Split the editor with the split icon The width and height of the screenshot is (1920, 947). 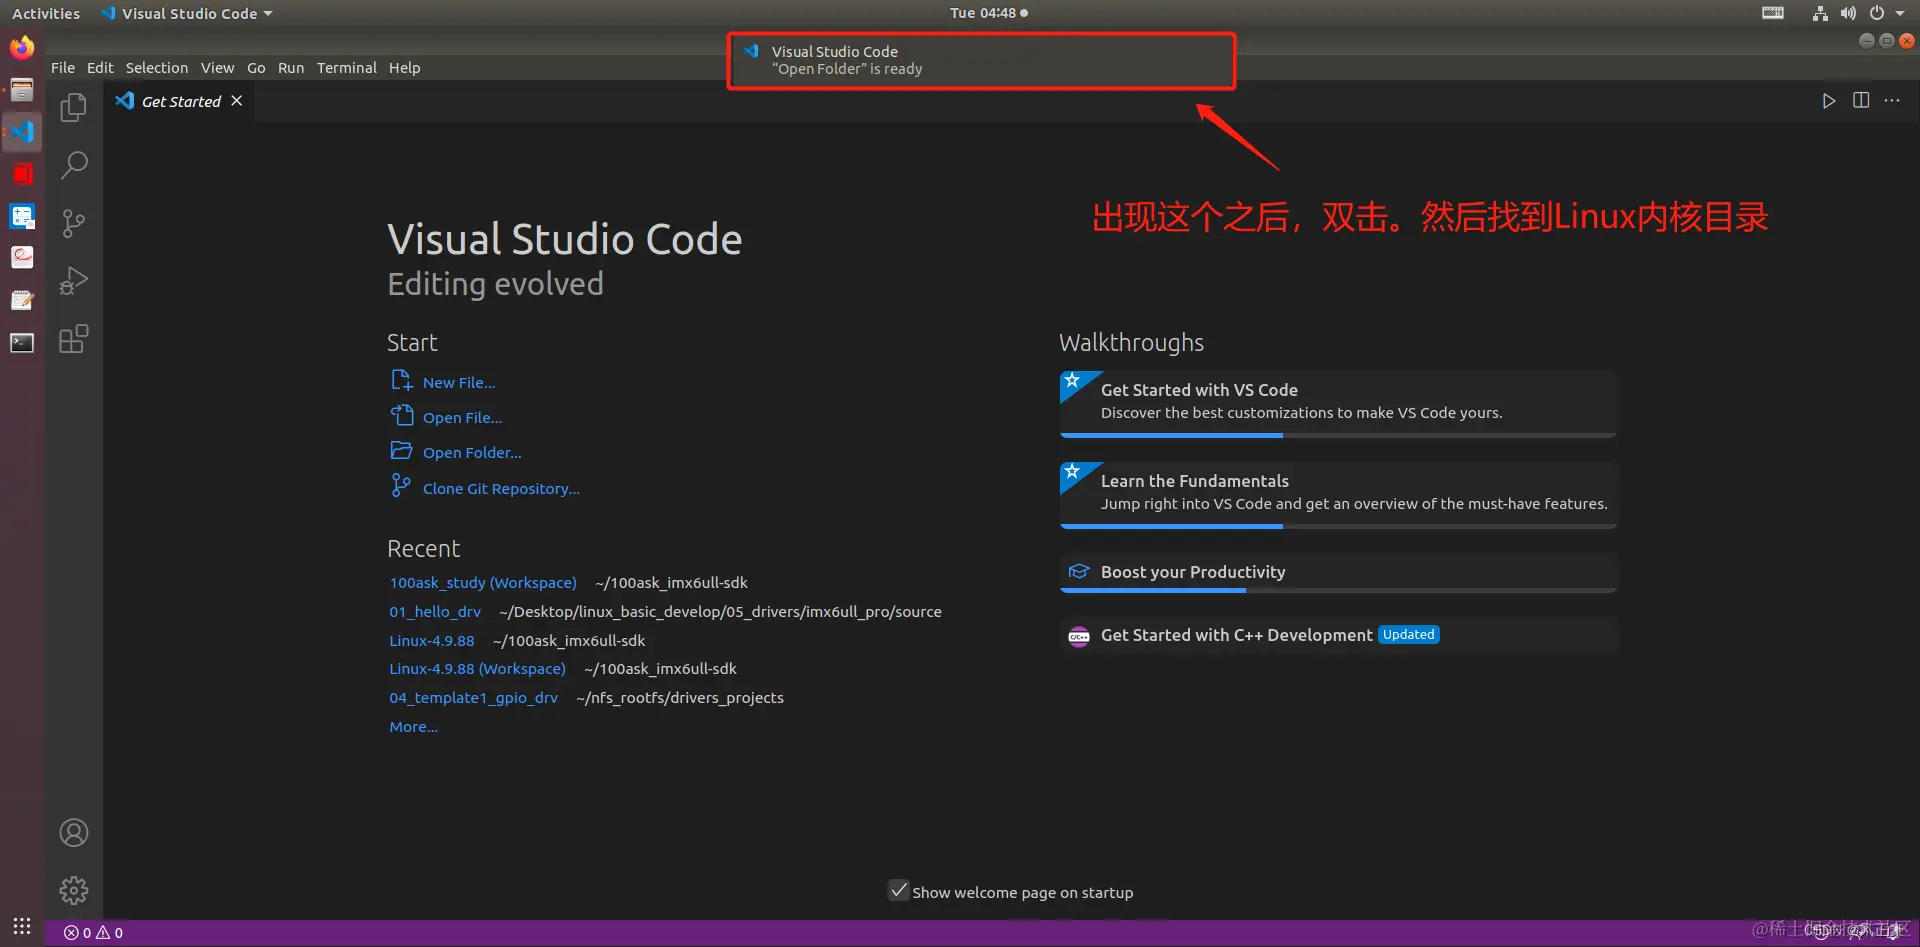click(1861, 101)
